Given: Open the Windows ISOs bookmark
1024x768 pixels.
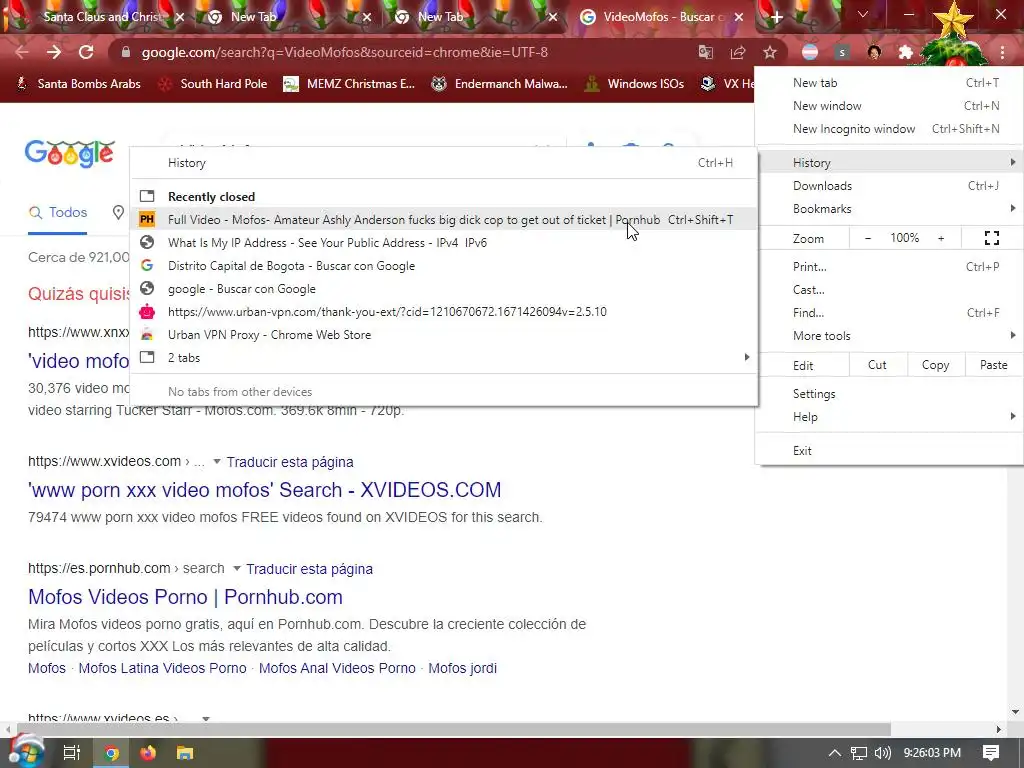Looking at the screenshot, I should [x=635, y=84].
